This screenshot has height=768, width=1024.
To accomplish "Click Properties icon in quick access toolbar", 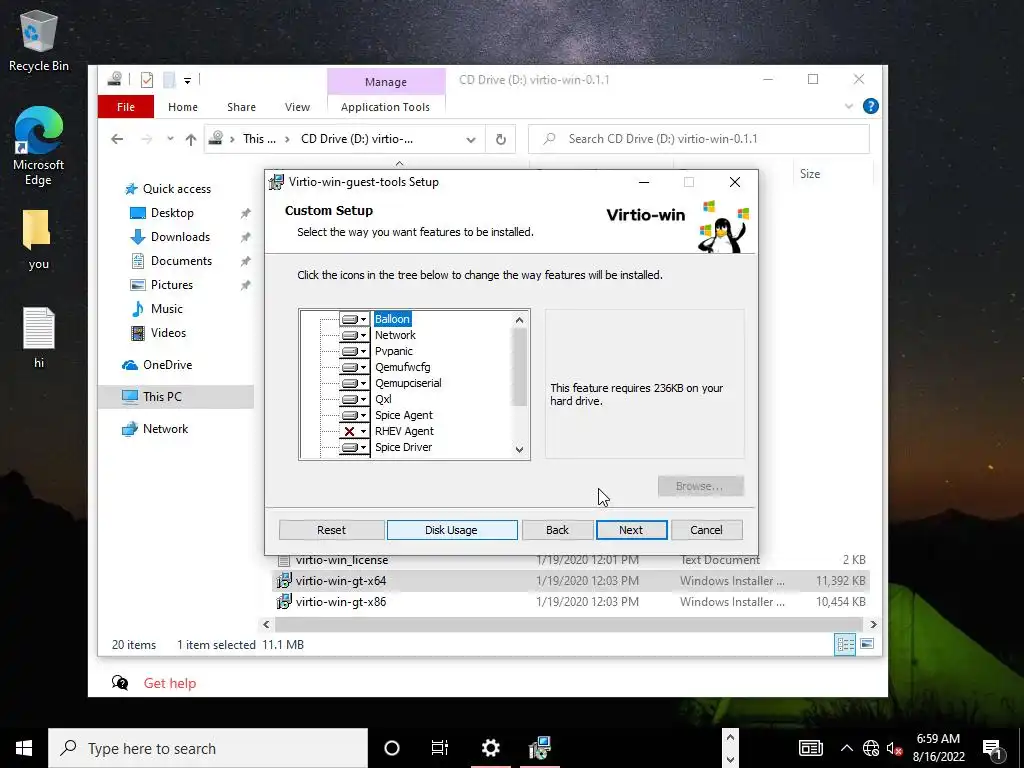I will [147, 80].
